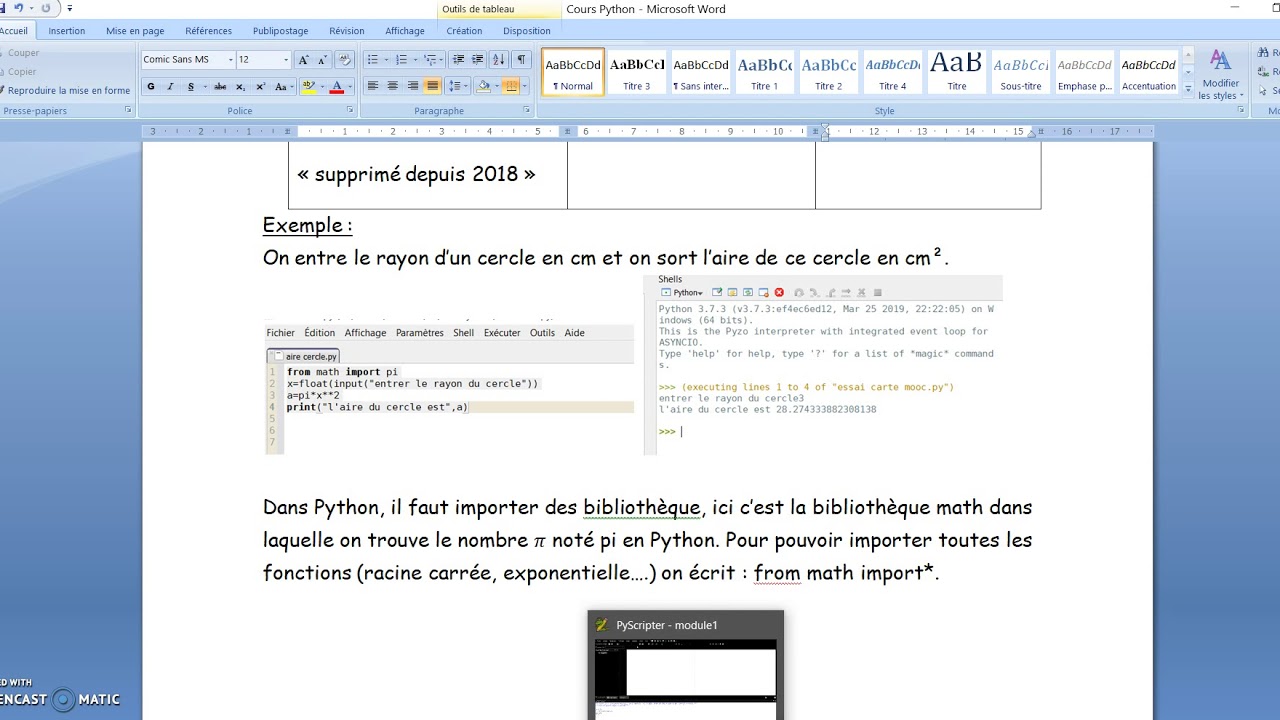Insert numbered list
Image resolution: width=1280 pixels, height=720 pixels.
pos(401,60)
